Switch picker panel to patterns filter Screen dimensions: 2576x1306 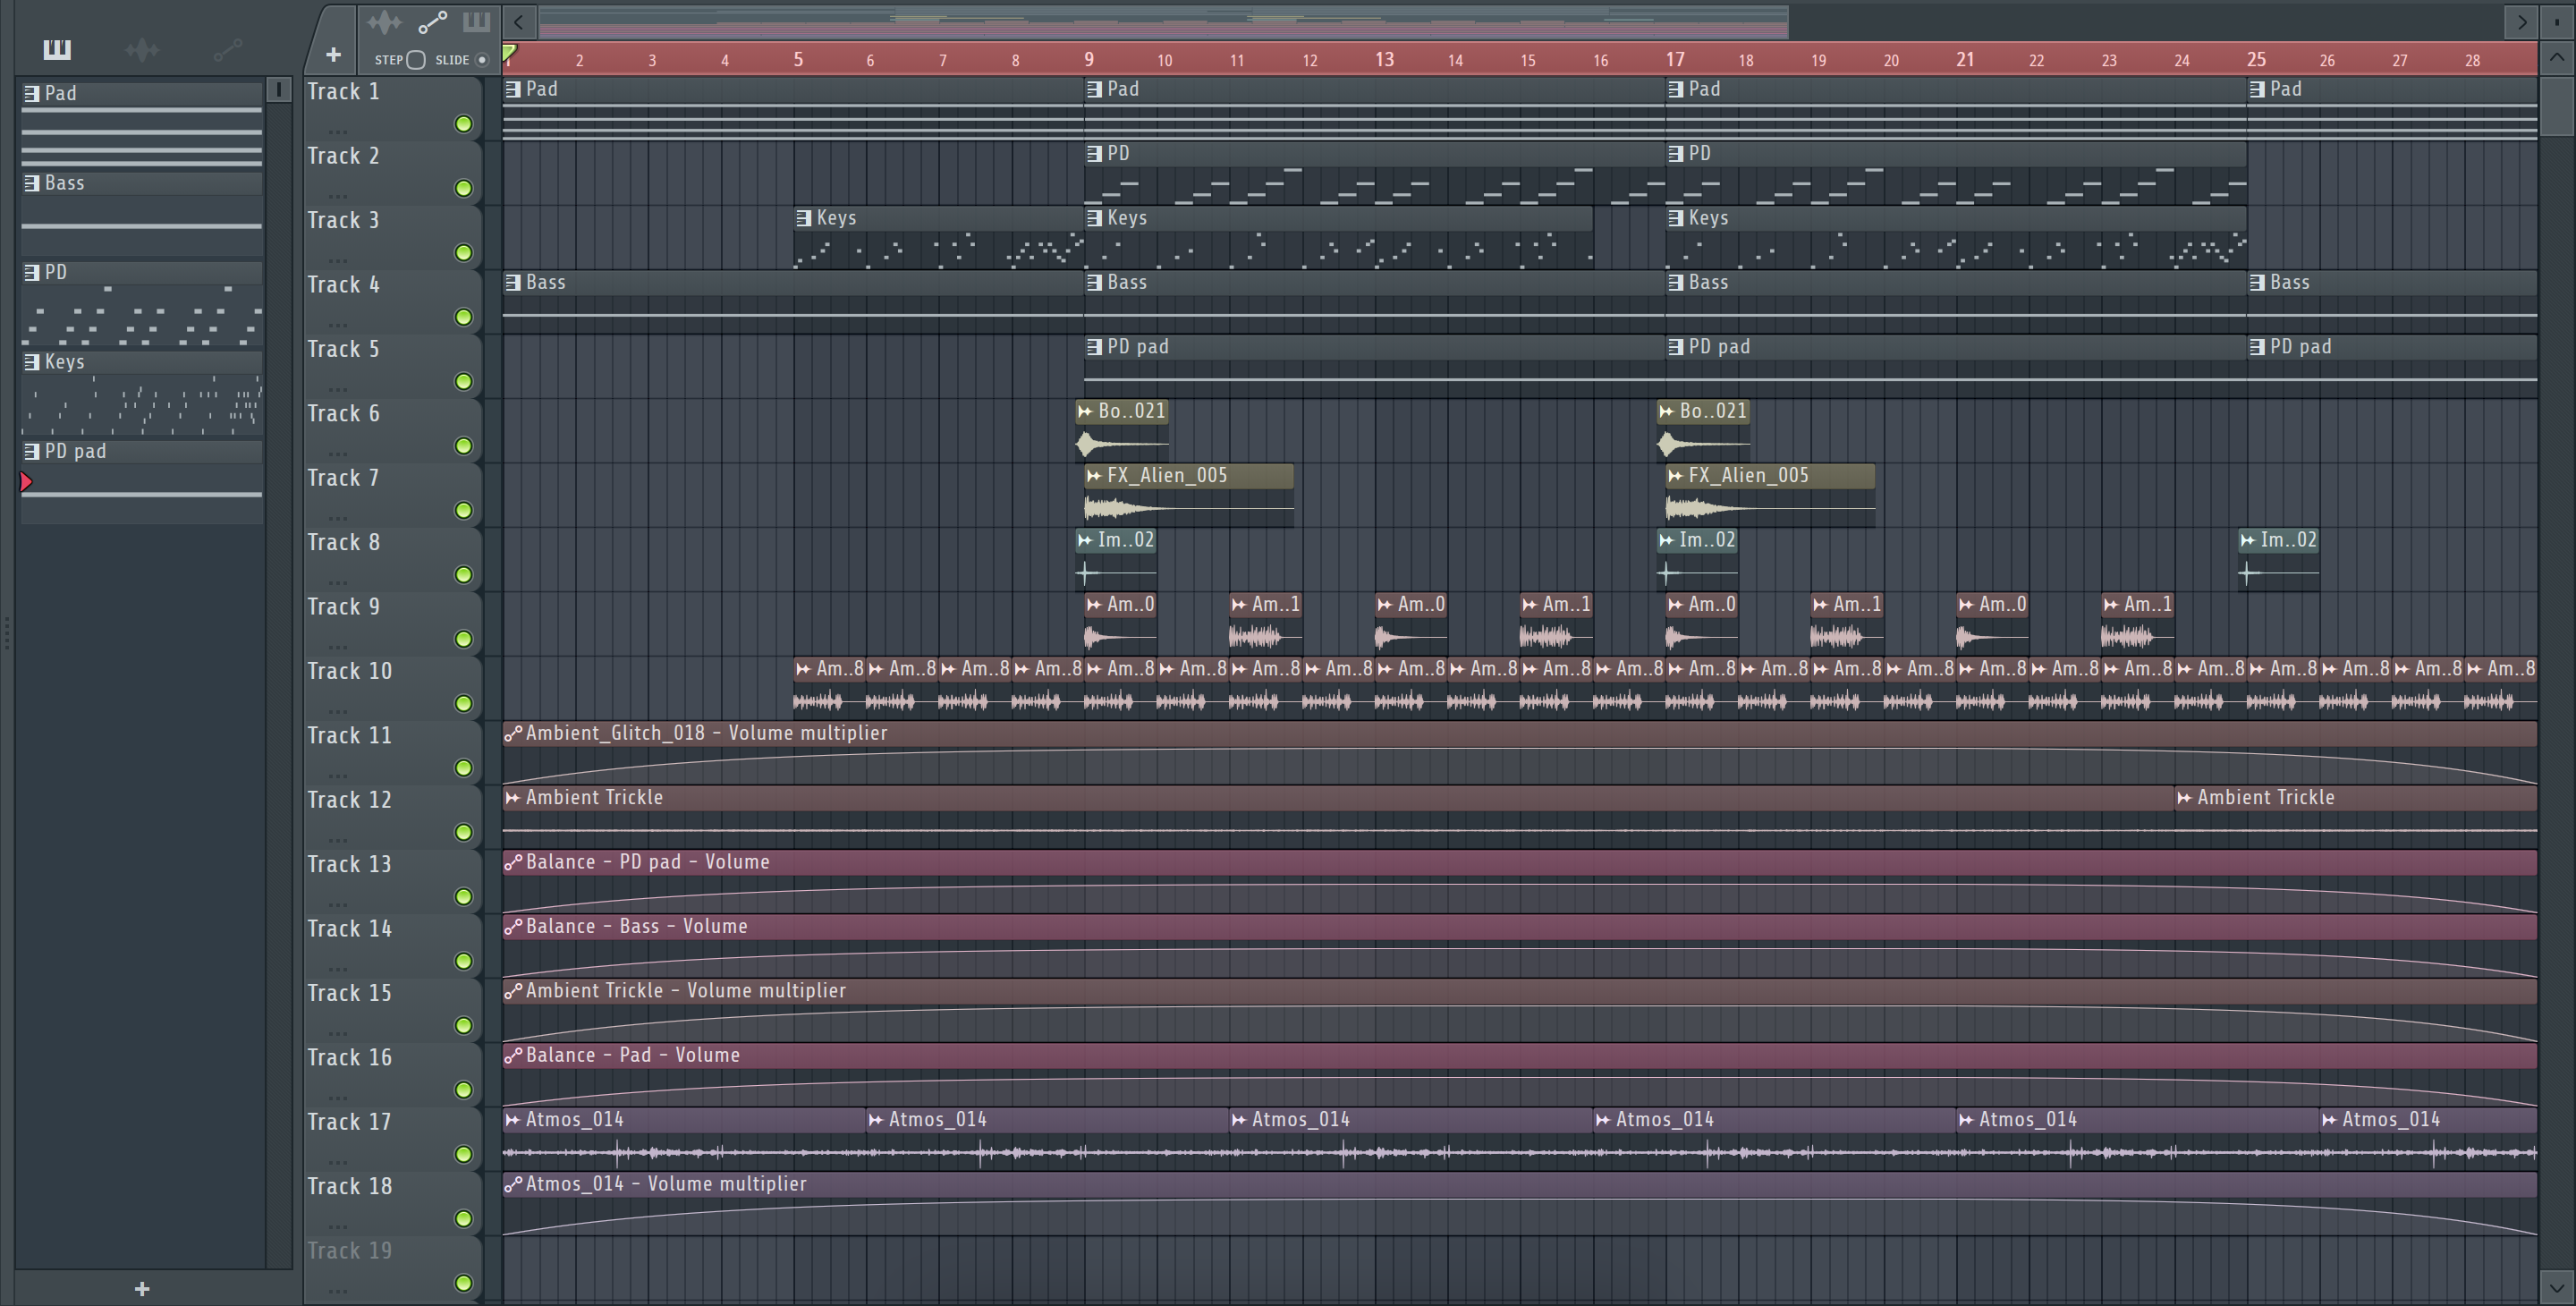[x=57, y=49]
